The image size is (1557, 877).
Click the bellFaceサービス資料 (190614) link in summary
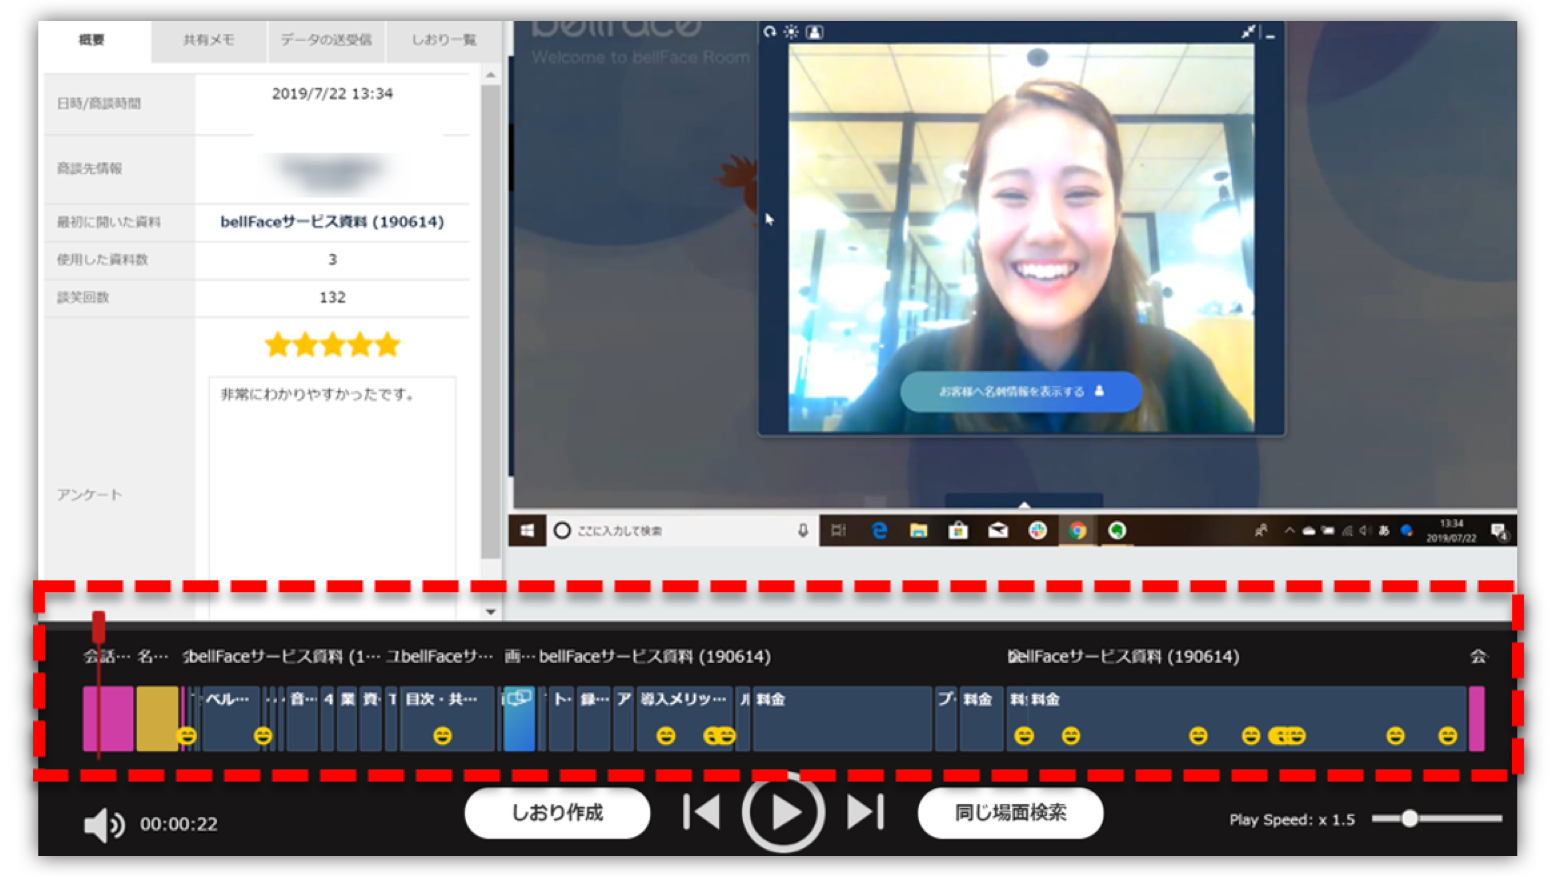coord(332,222)
